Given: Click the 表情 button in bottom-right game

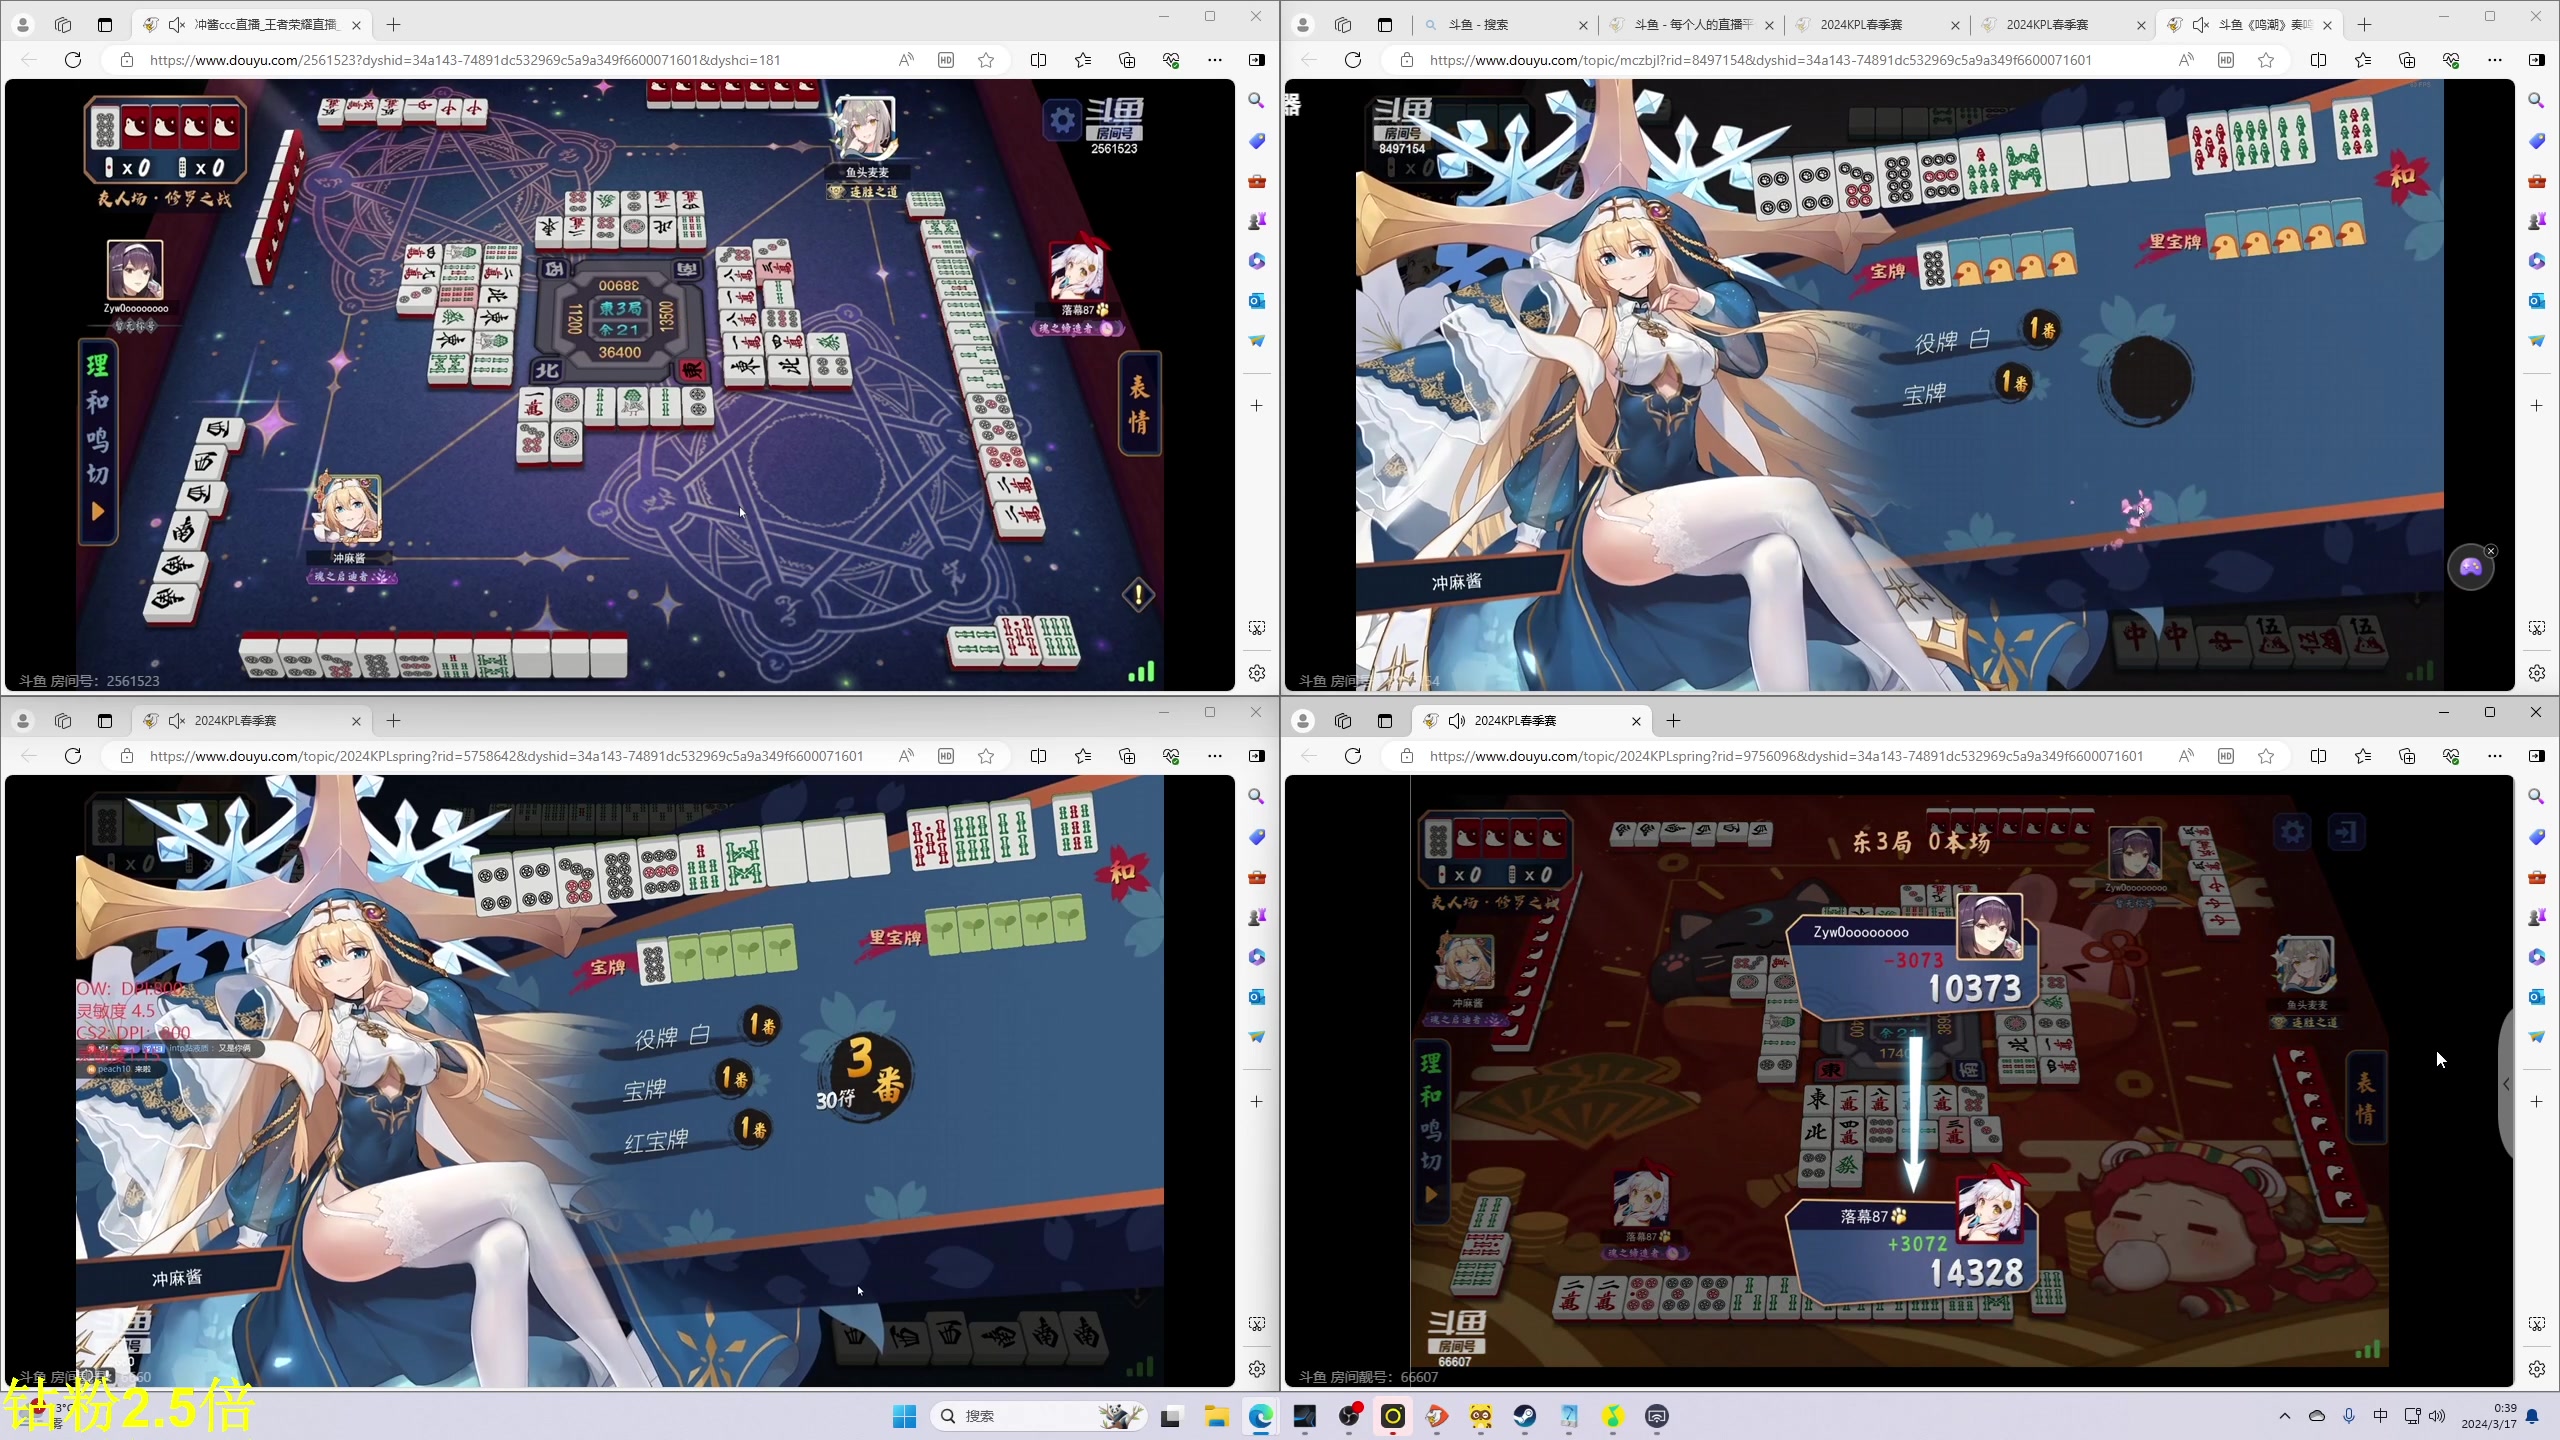Looking at the screenshot, I should click(x=2365, y=1098).
